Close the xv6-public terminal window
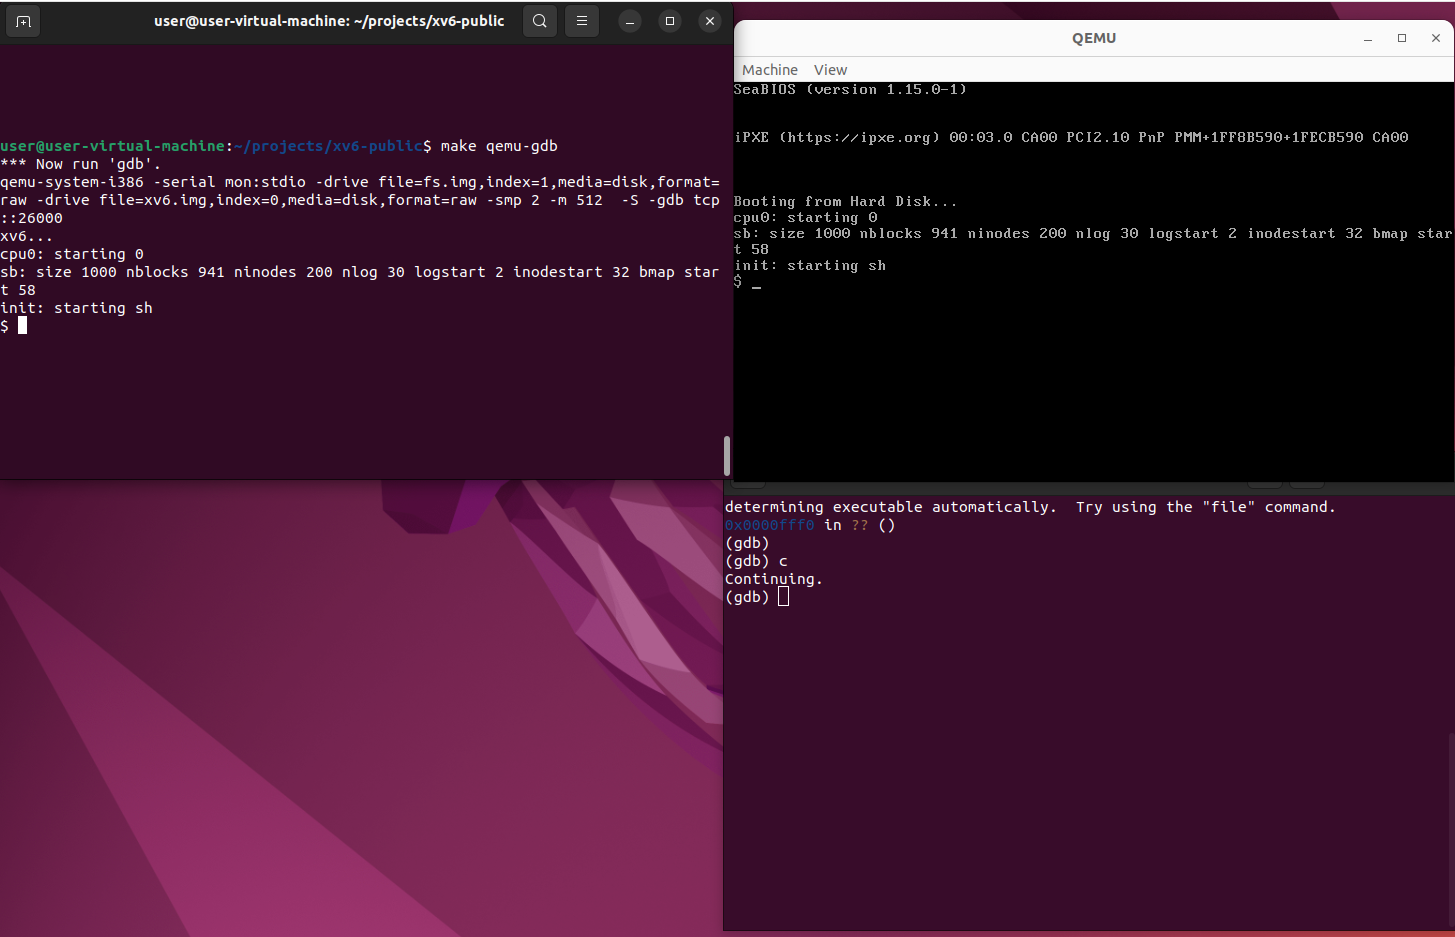 pos(710,21)
